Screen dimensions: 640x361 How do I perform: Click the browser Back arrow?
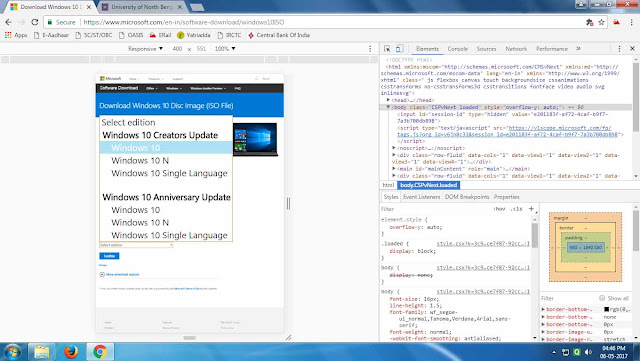point(9,22)
